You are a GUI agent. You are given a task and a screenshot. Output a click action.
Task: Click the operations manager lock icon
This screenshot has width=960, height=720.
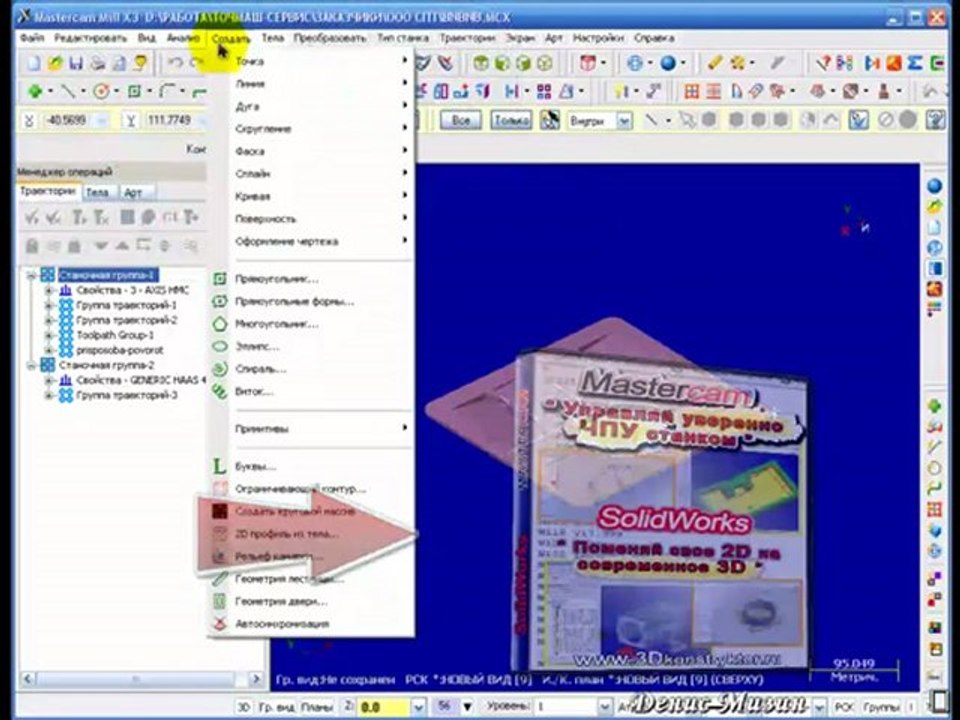[32, 246]
